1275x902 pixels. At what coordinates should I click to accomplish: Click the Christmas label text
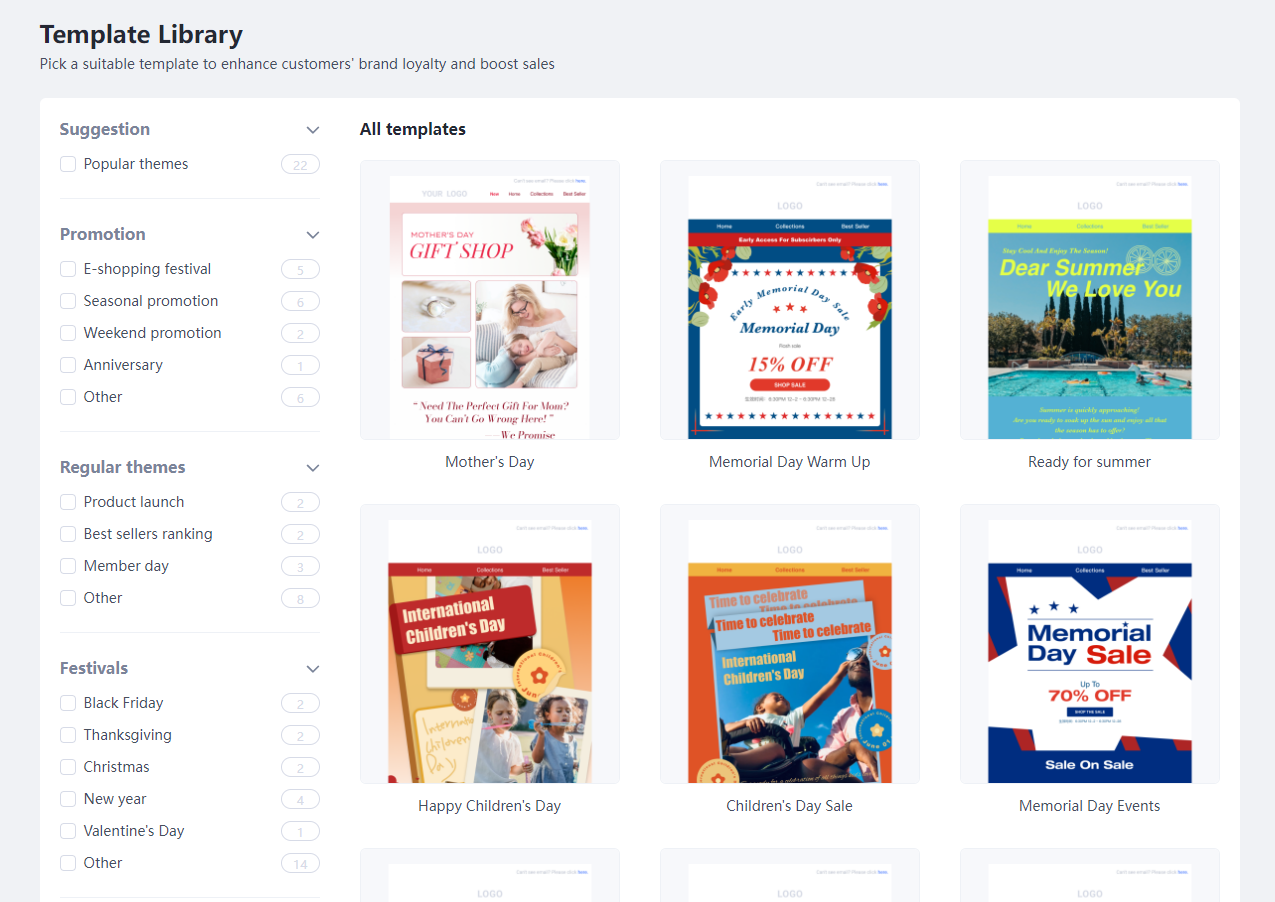tap(117, 767)
